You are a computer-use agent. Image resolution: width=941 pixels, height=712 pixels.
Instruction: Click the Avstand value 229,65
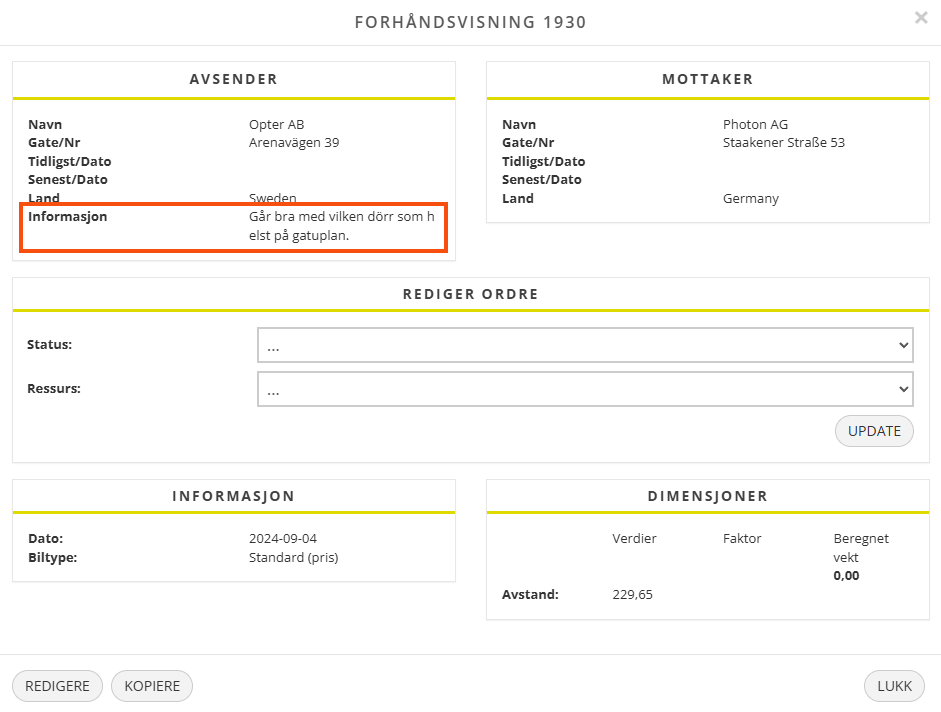[x=632, y=595]
